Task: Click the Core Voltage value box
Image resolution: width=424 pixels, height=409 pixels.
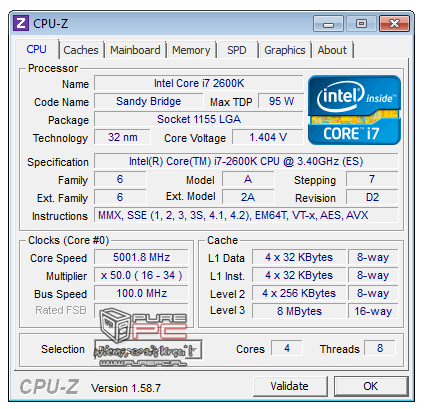Action: click(x=268, y=137)
